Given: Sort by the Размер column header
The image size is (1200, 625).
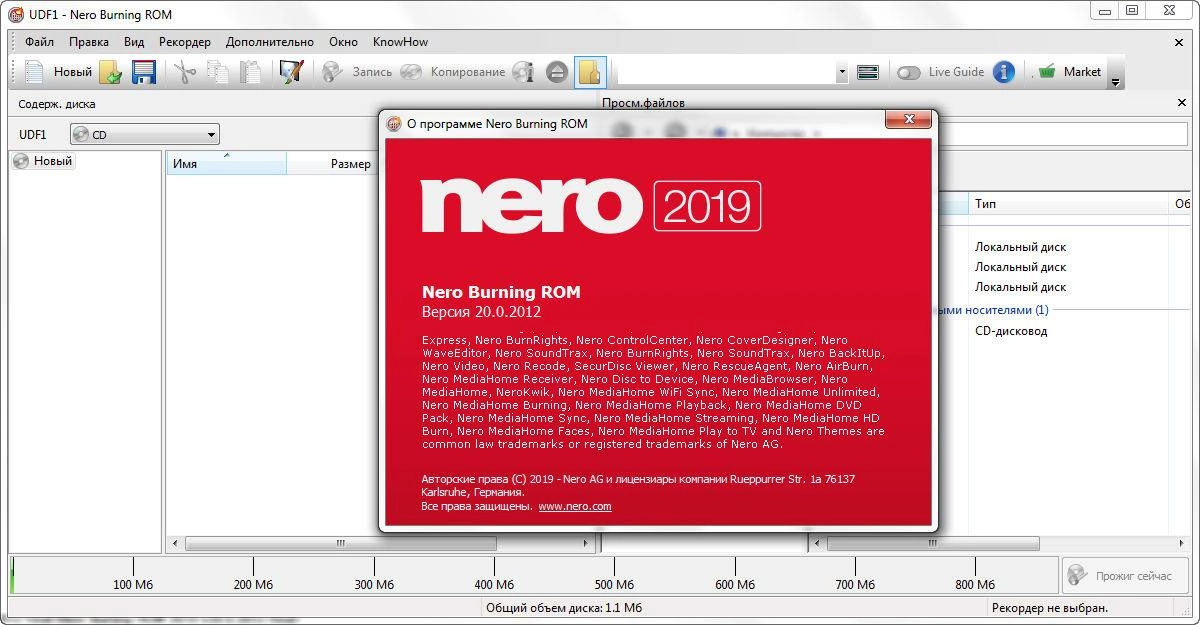Looking at the screenshot, I should coord(332,164).
